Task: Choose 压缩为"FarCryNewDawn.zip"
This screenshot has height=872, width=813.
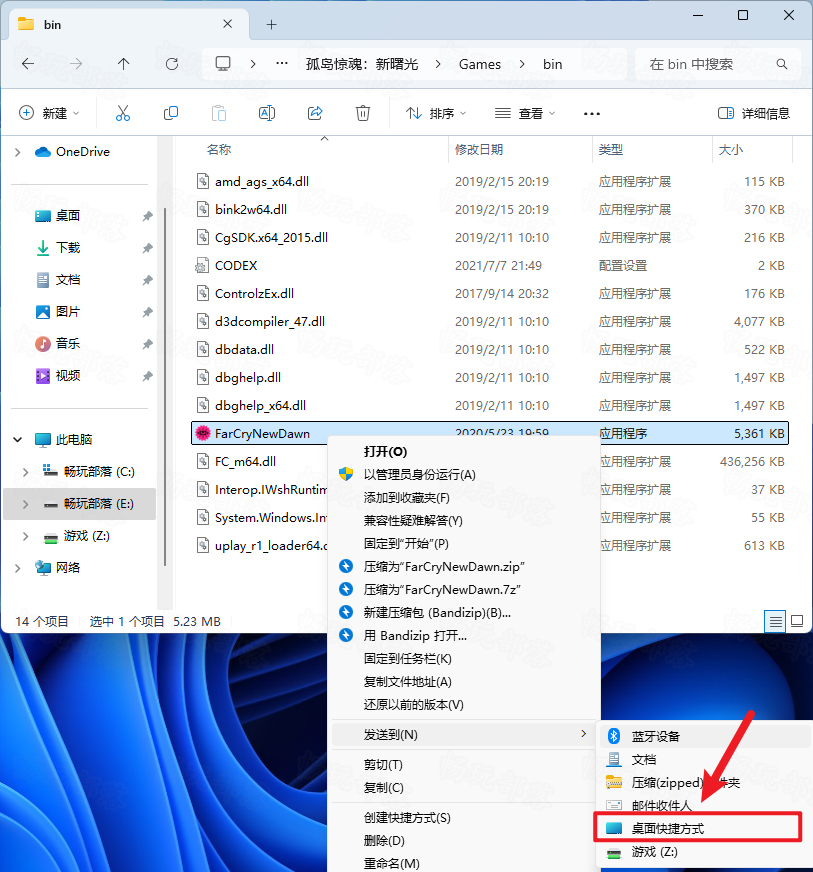Action: click(x=464, y=567)
